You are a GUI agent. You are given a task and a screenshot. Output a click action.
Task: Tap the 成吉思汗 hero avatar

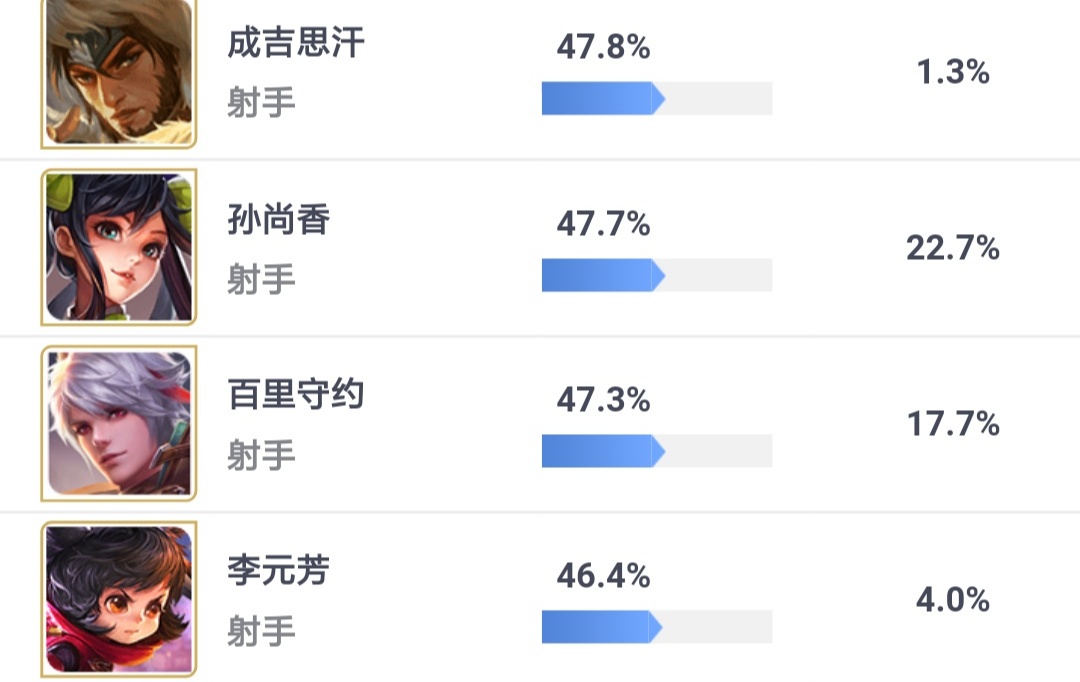(119, 72)
